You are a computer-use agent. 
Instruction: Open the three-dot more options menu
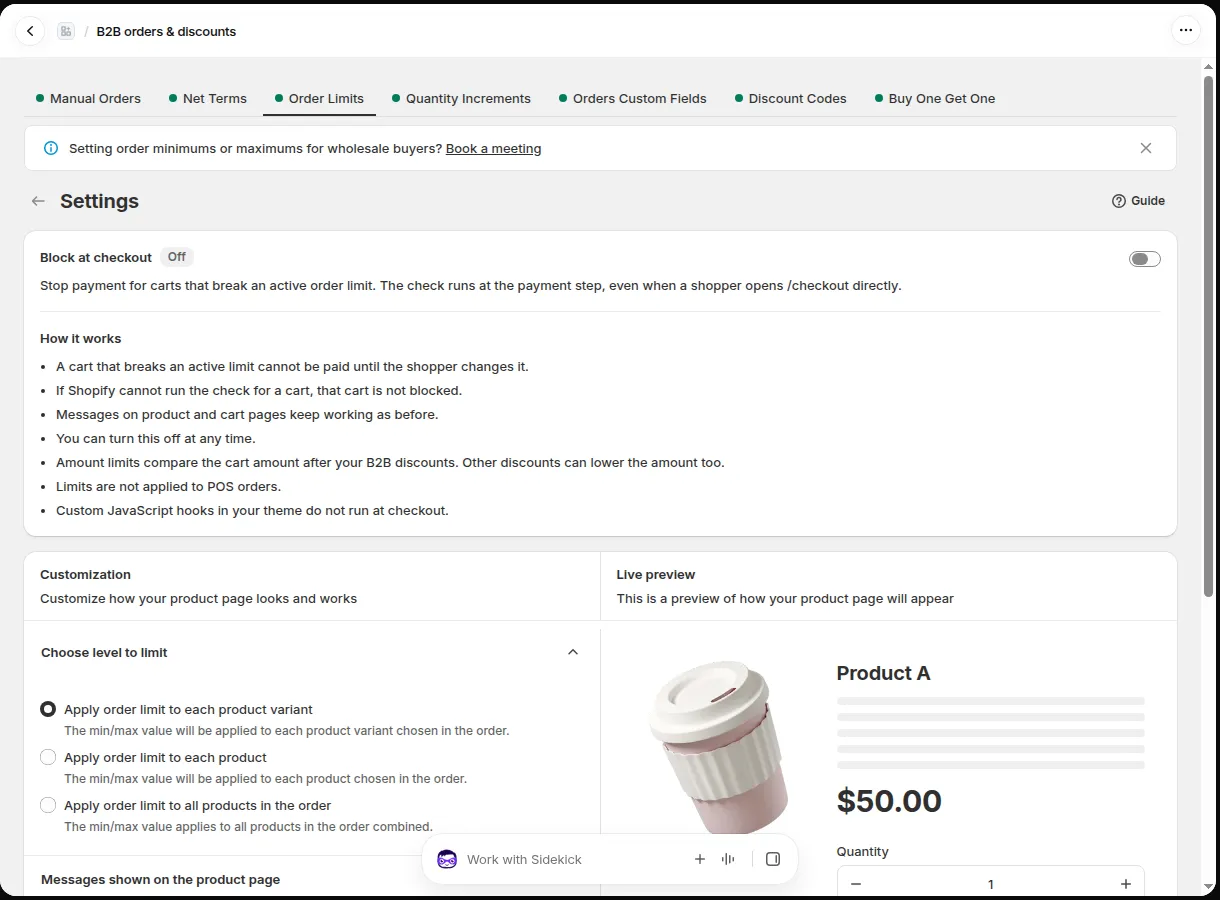coord(1185,31)
